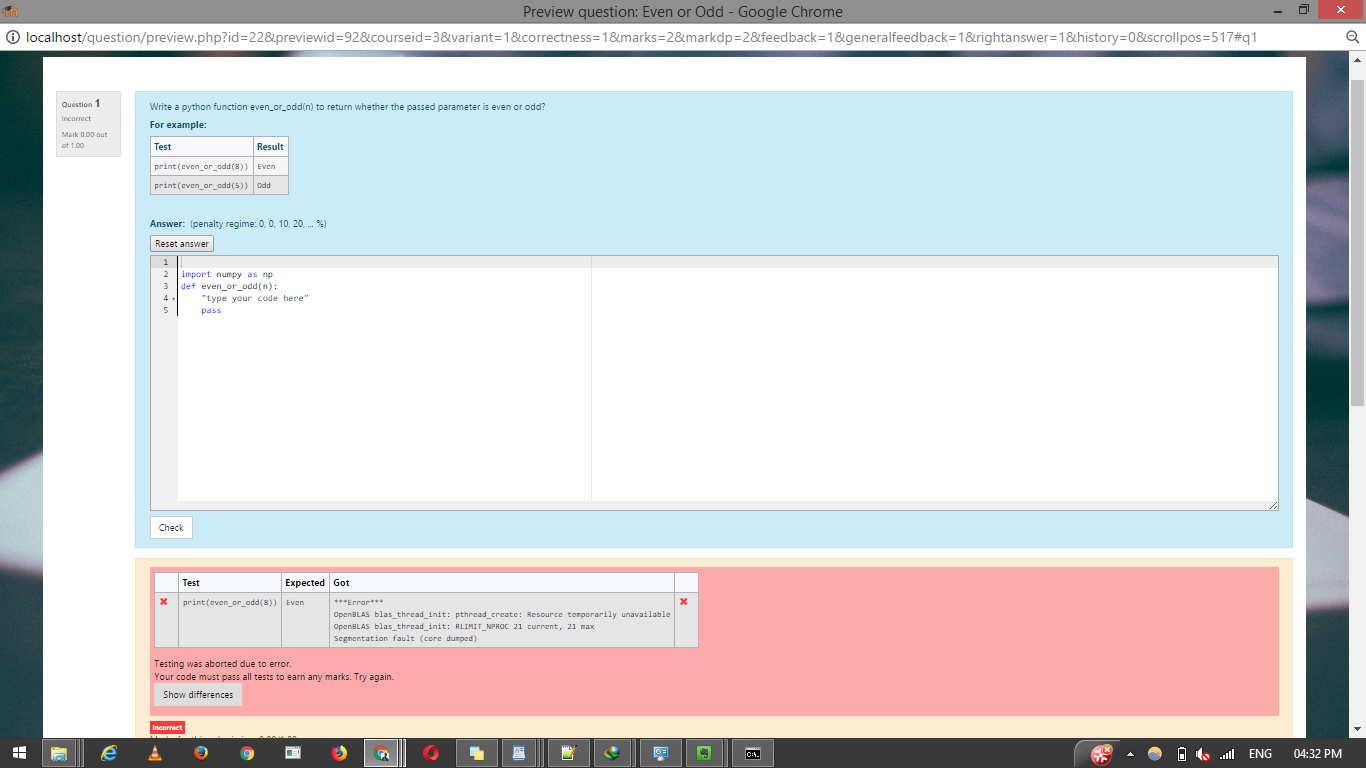Click the red X icon right of the Got column
This screenshot has height=768, width=1366.
(x=684, y=602)
